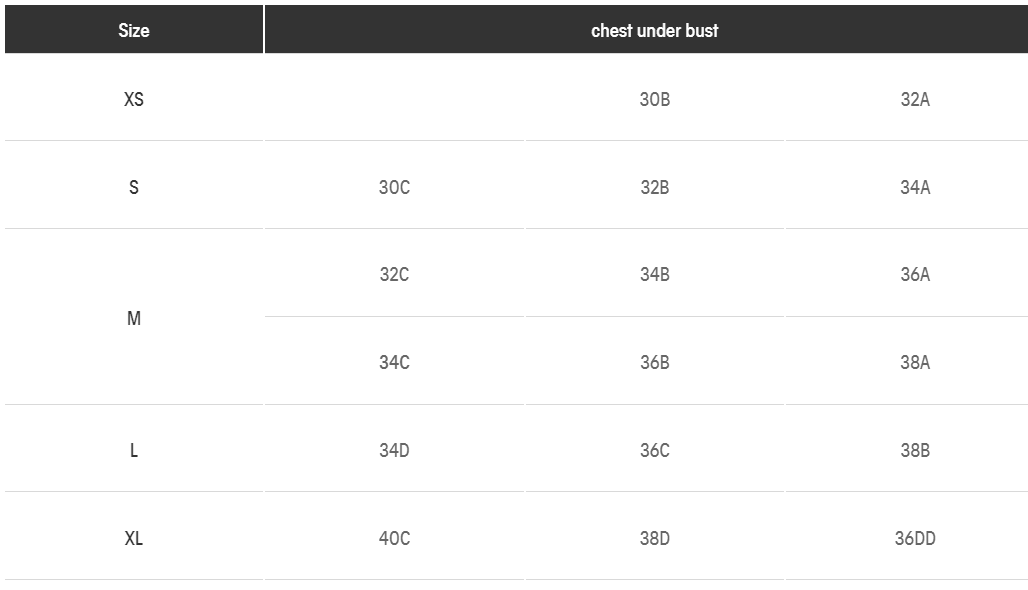This screenshot has height=590, width=1028.
Task: Click the XL size row label
Action: [134, 538]
